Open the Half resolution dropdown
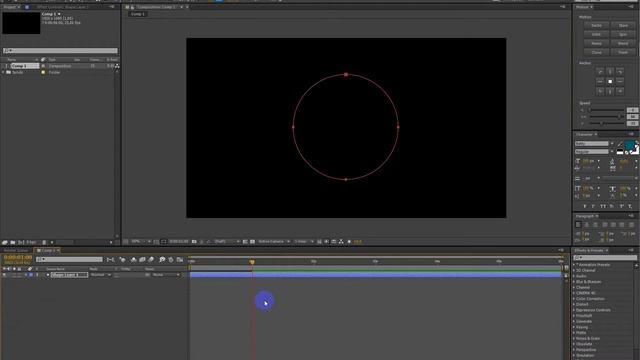 [227, 242]
